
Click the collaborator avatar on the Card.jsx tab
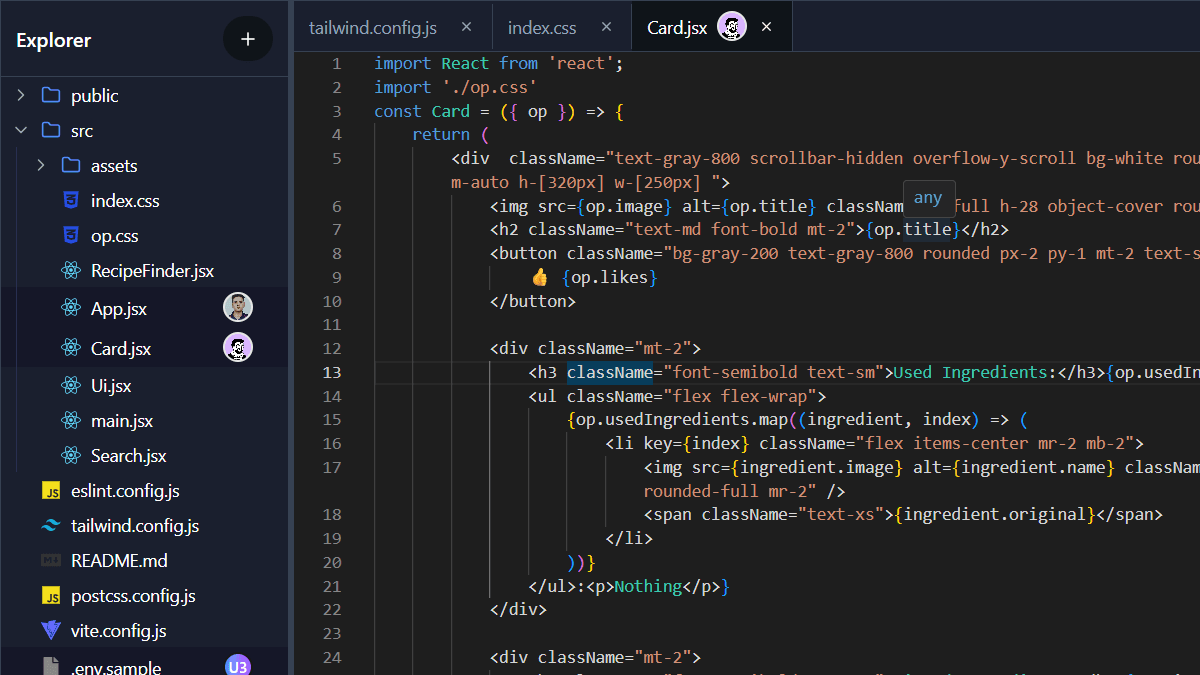[x=731, y=27]
